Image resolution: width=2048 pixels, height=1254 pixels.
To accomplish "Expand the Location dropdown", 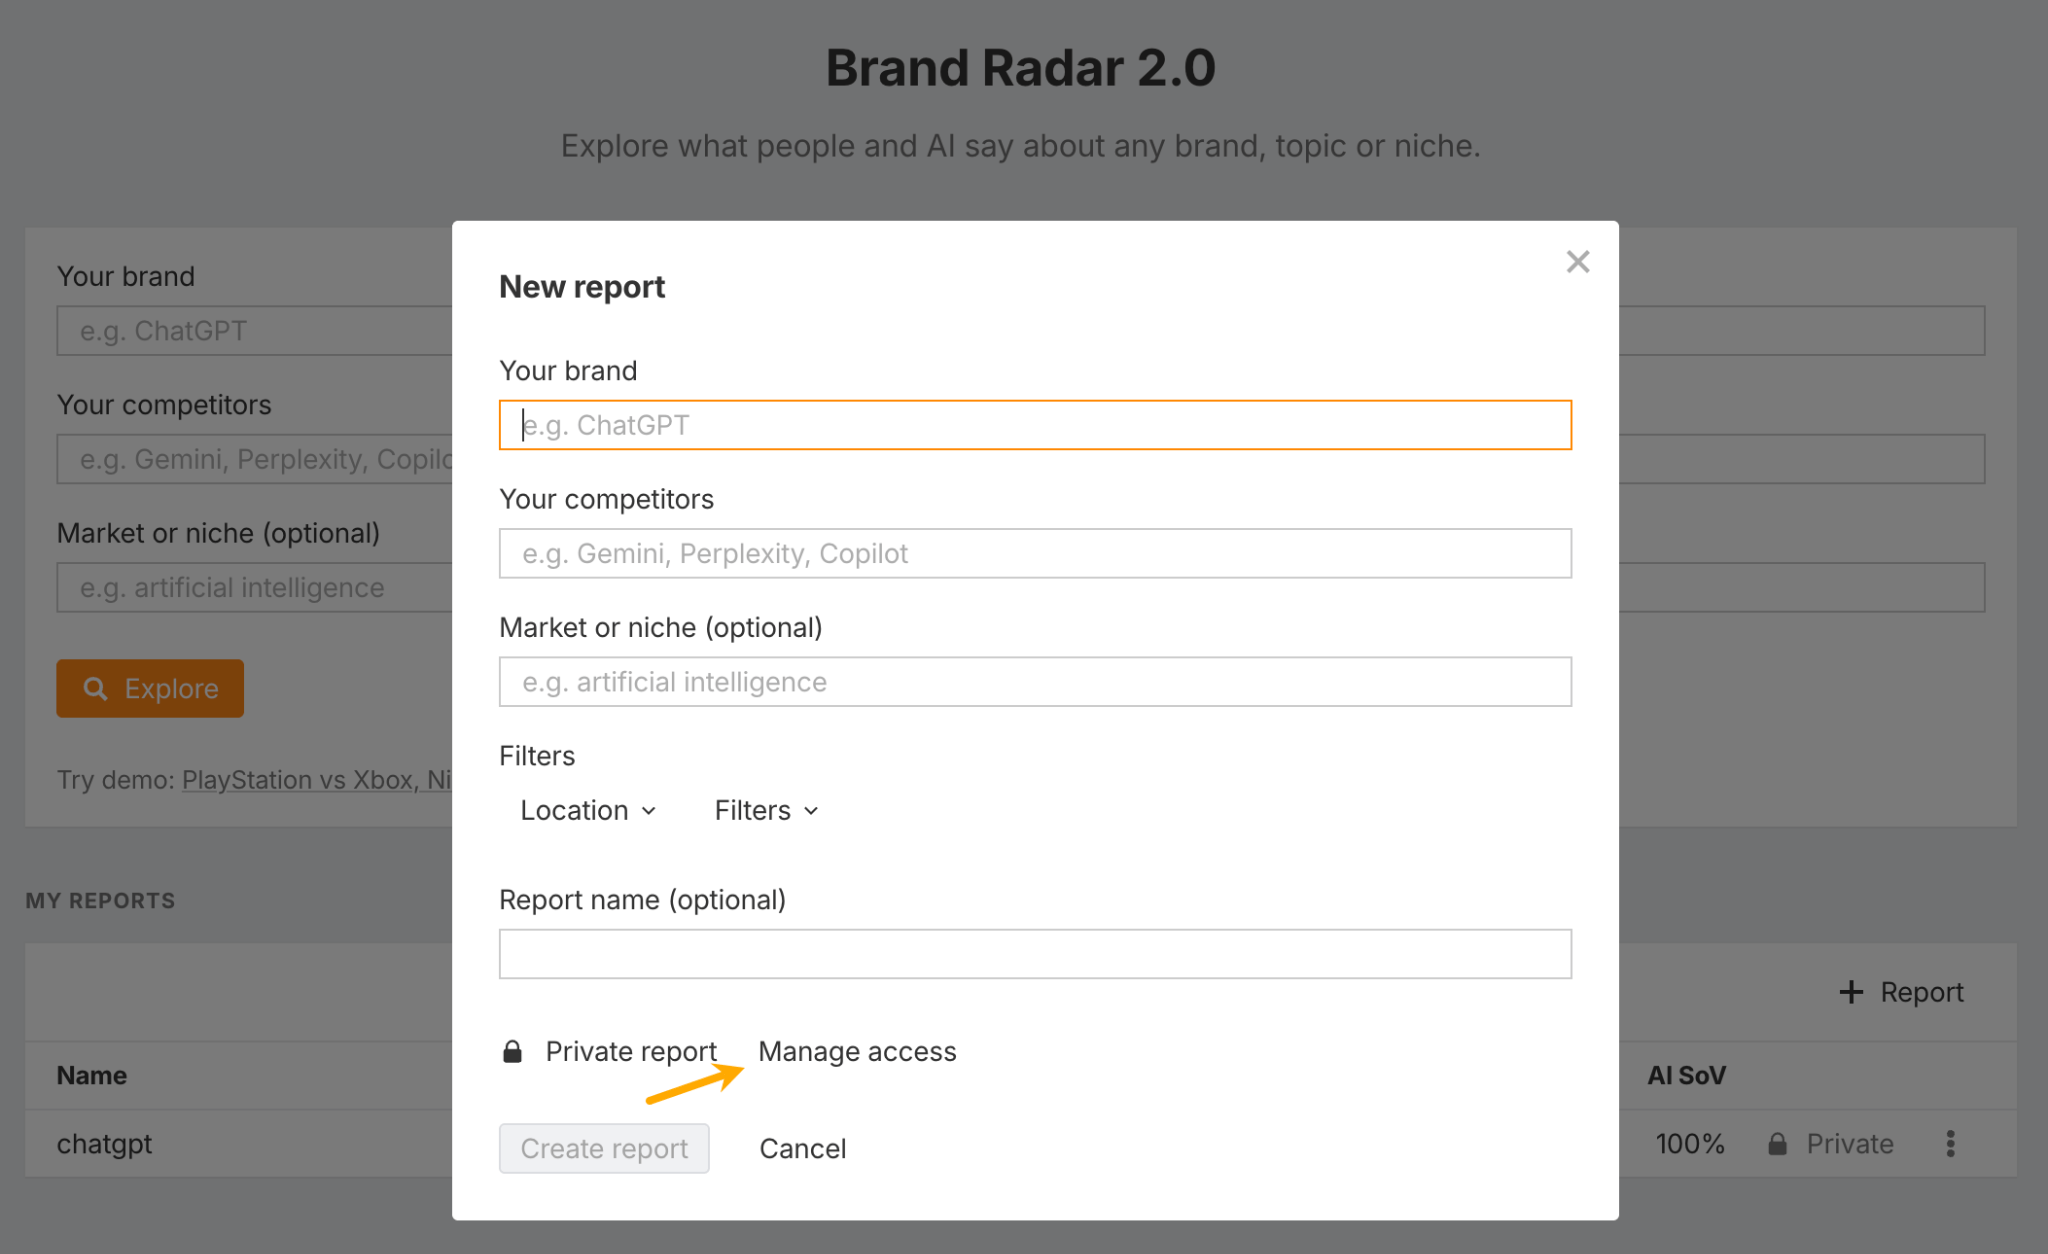I will [x=588, y=810].
